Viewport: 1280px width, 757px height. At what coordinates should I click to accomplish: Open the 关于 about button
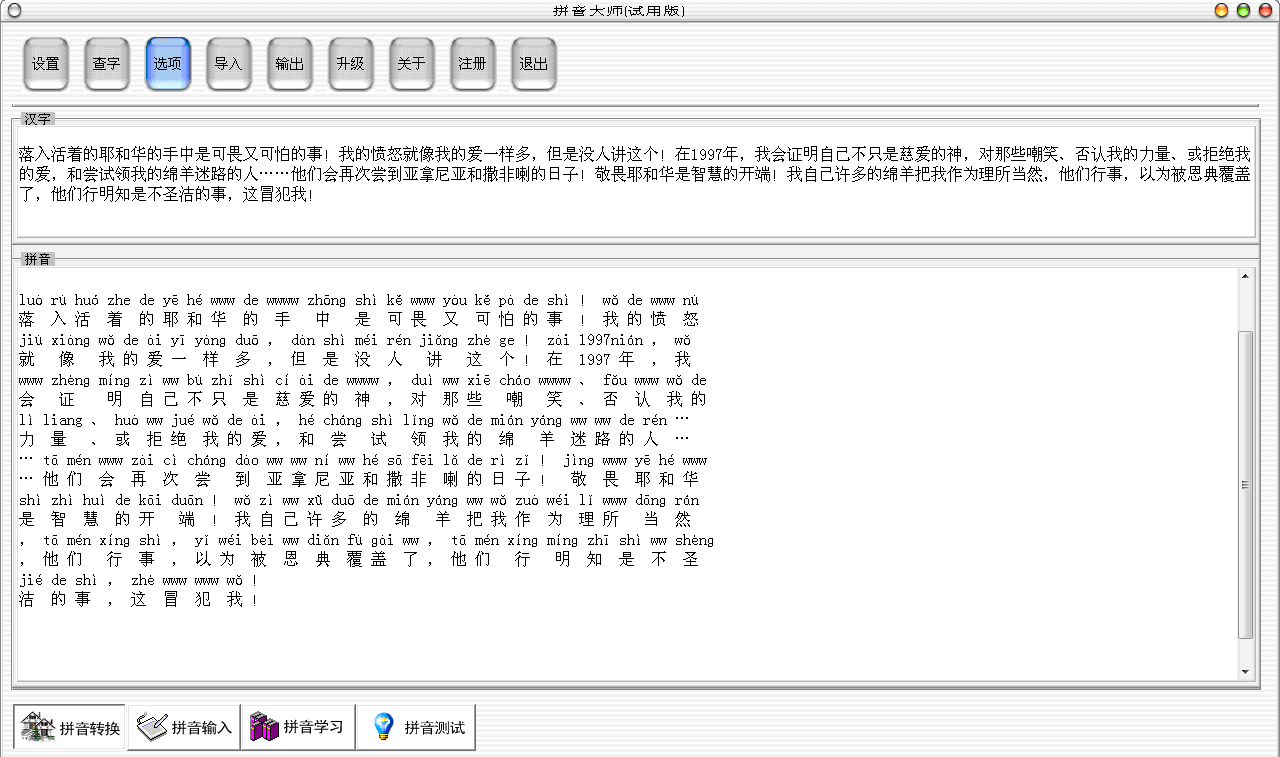(x=412, y=64)
